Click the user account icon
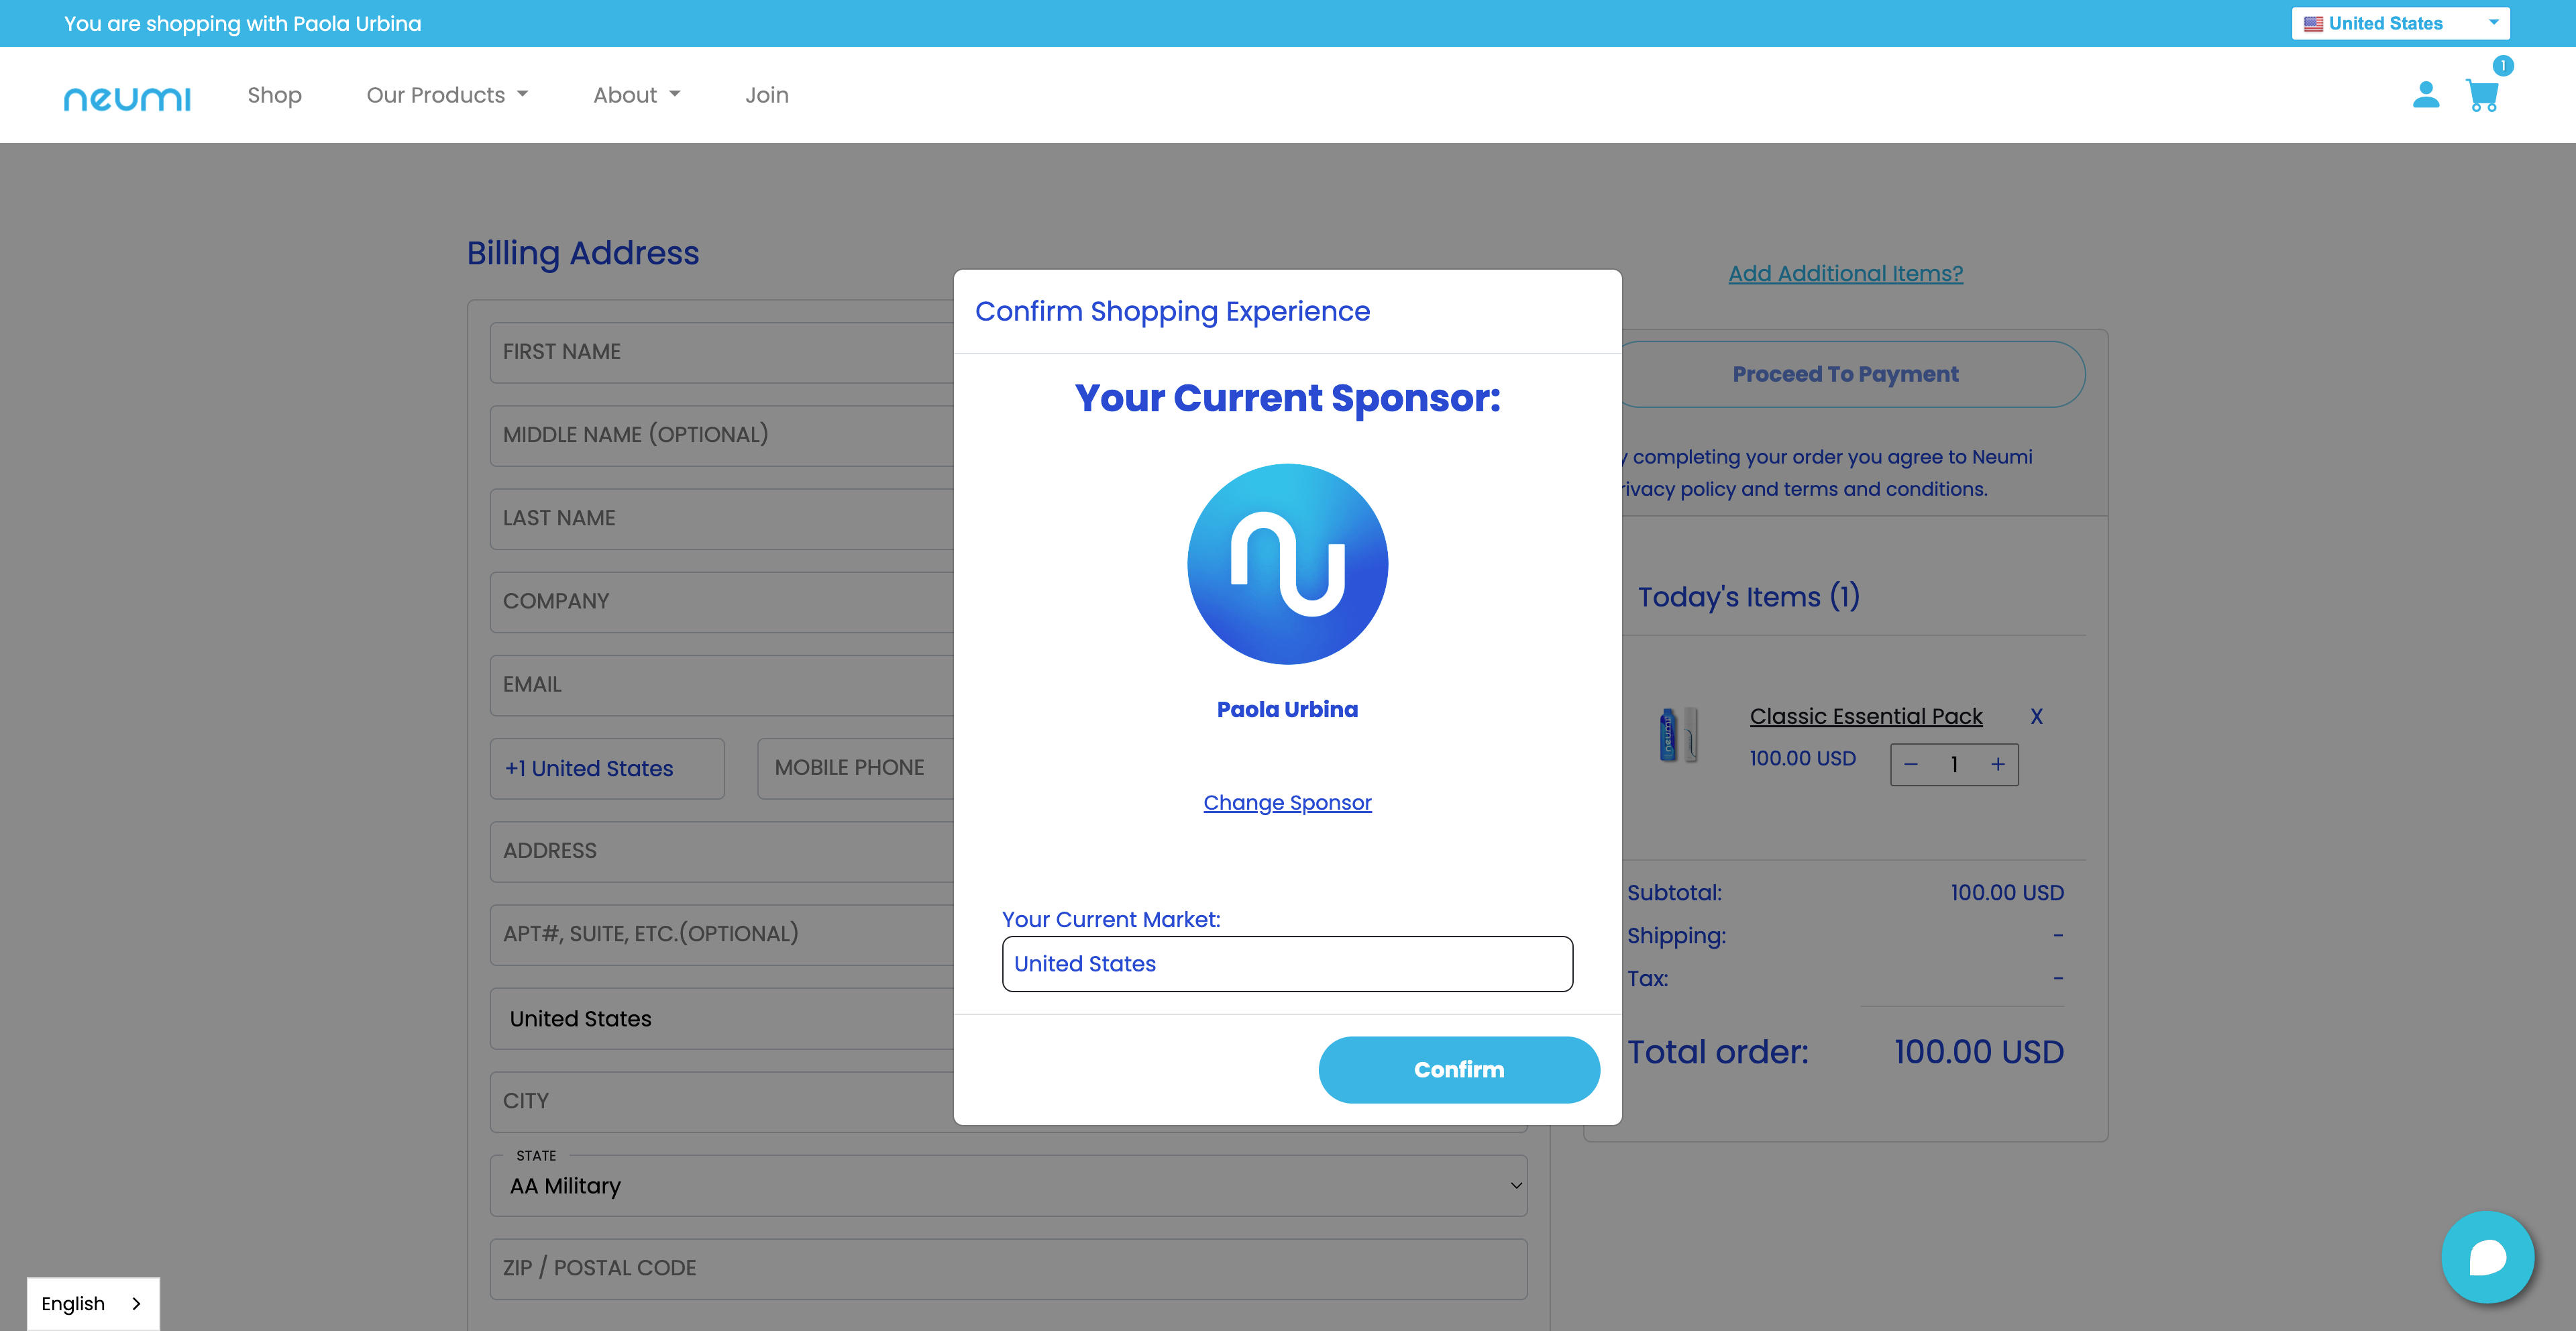 2425,95
